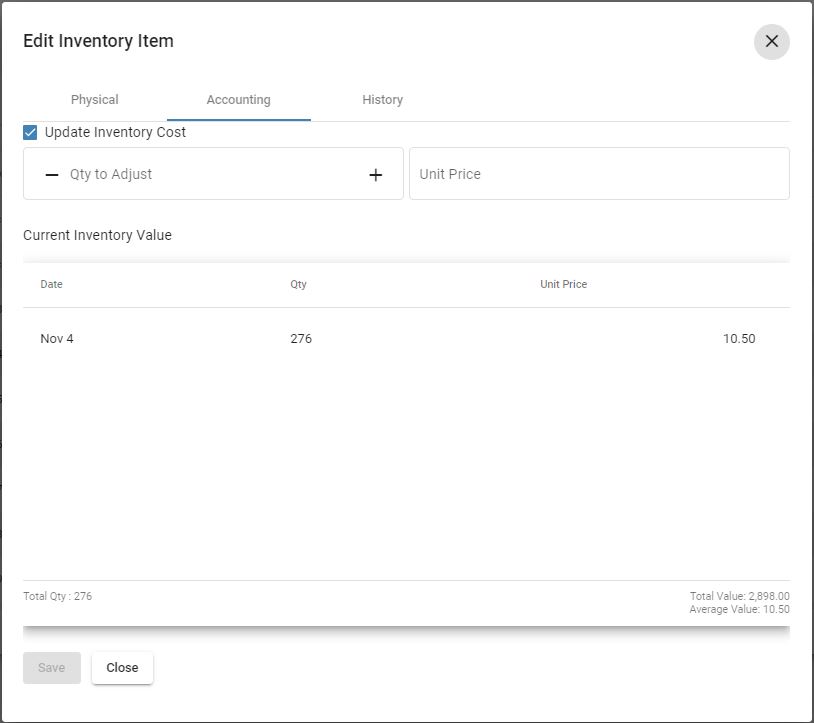Viewport: 814px width, 723px height.
Task: Switch to the Physical tab
Action: [95, 100]
